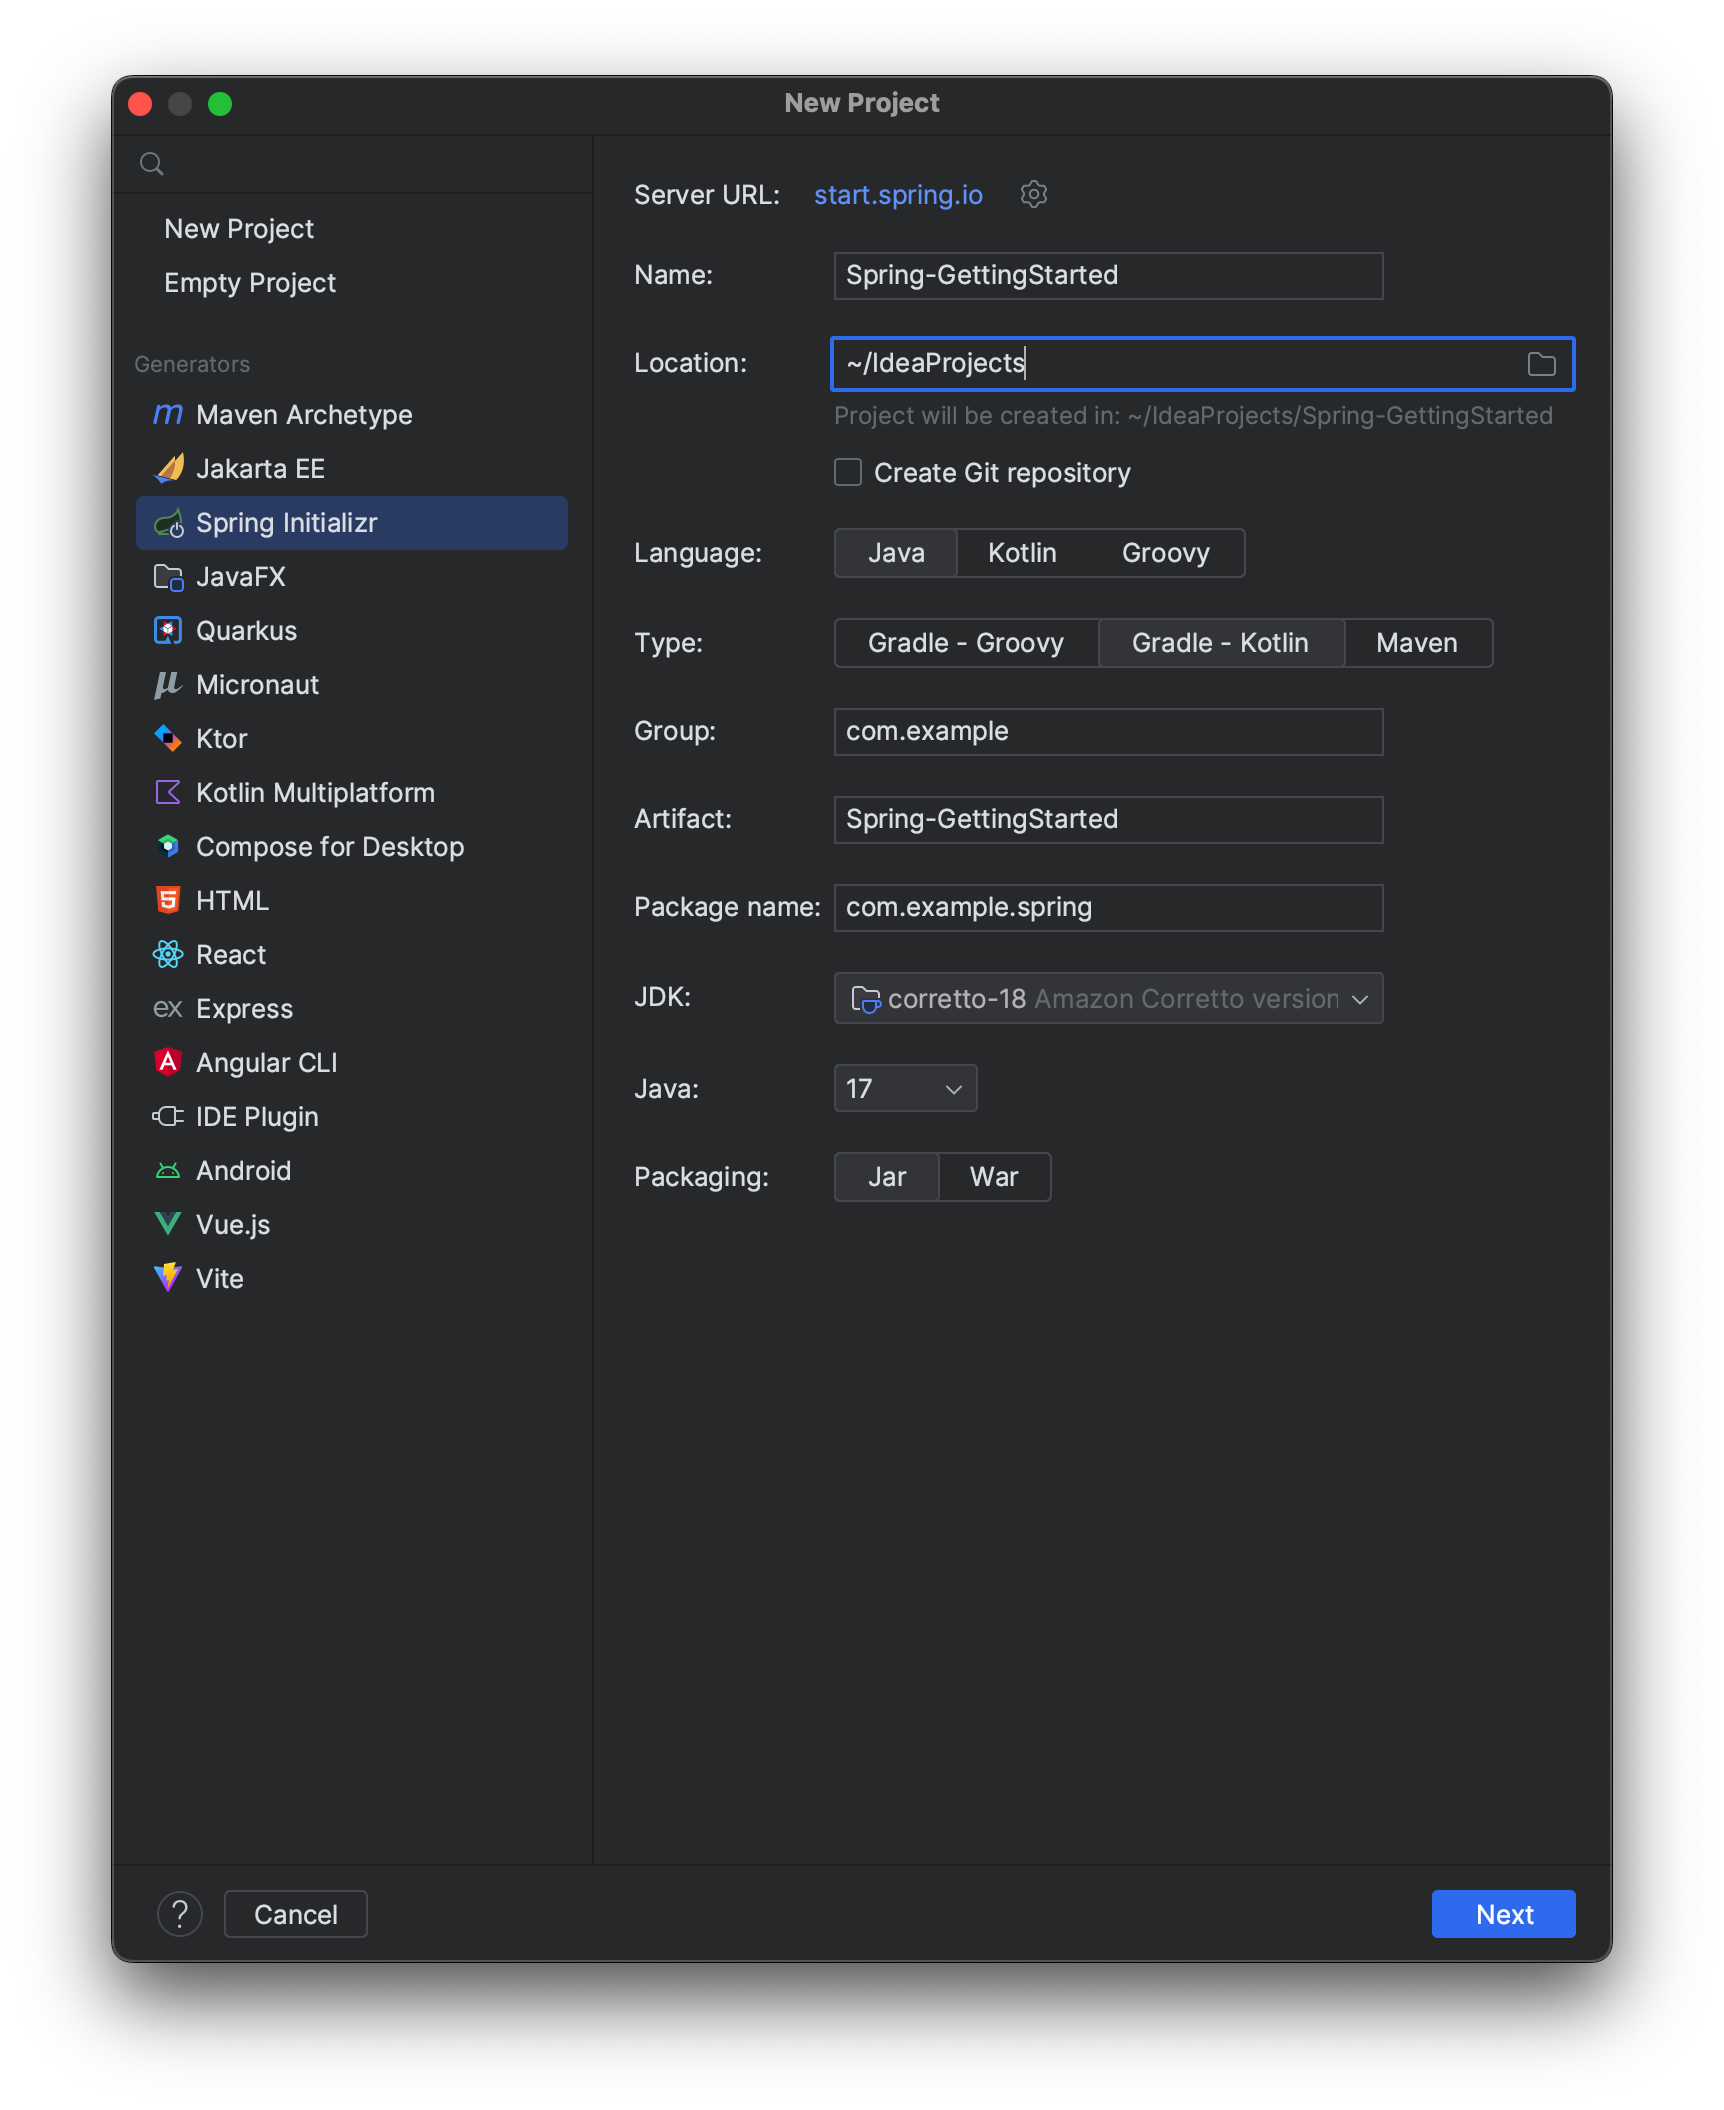This screenshot has width=1724, height=2110.
Task: Select Kotlin language option
Action: (1022, 553)
